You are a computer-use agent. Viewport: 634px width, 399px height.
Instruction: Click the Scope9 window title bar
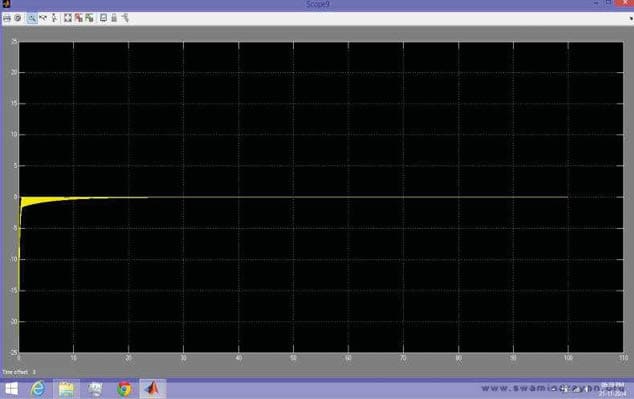tap(317, 4)
